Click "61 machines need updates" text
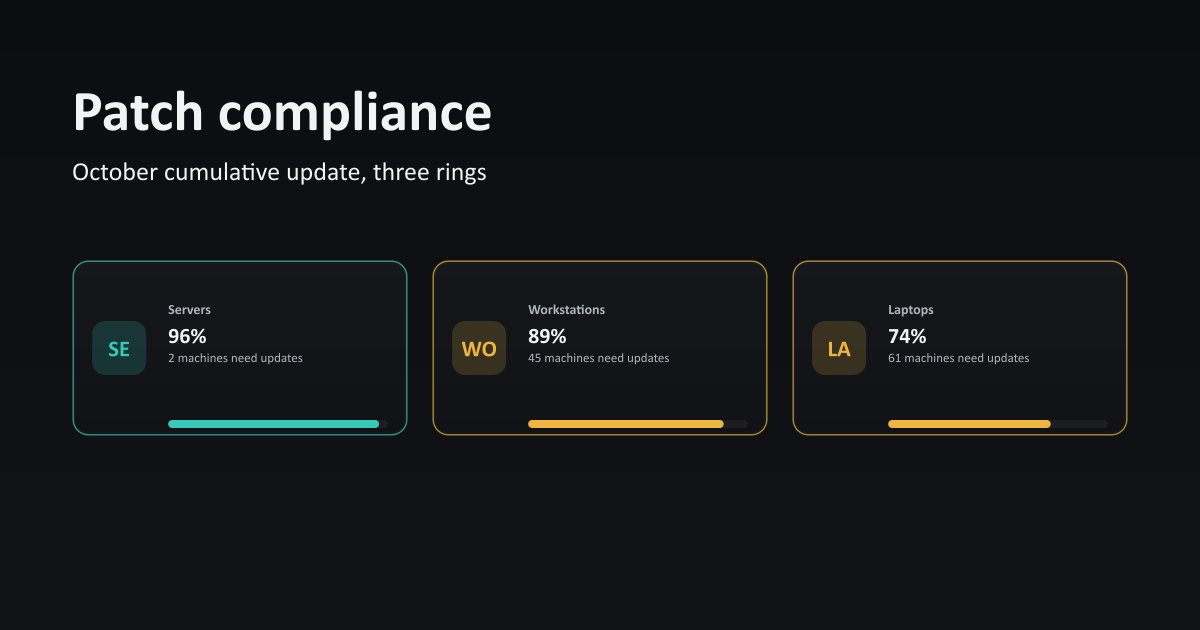The image size is (1200, 630). click(958, 358)
